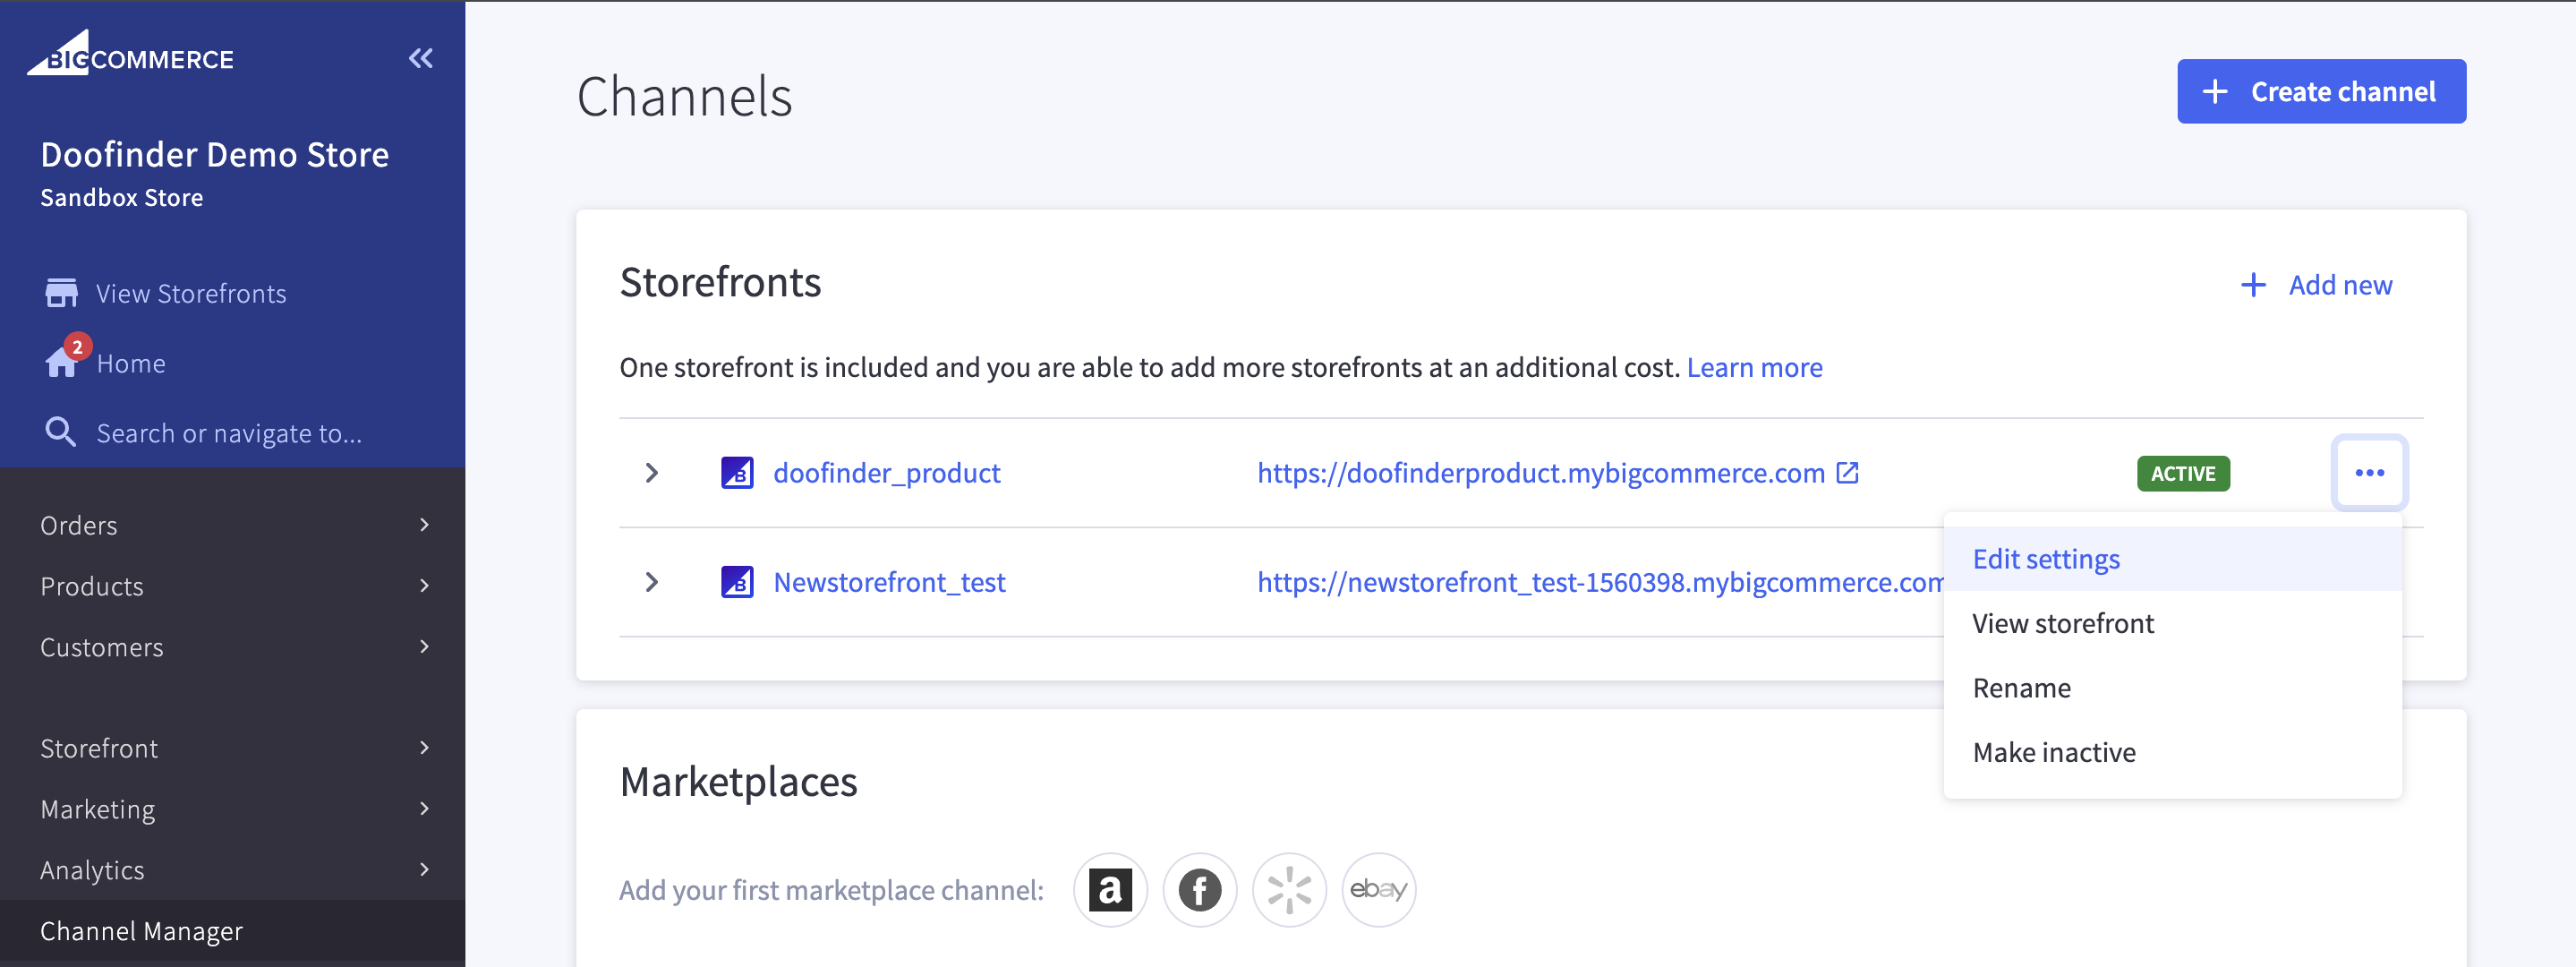Choose Edit settings from the dropdown
Viewport: 2576px width, 967px height.
coord(2172,559)
